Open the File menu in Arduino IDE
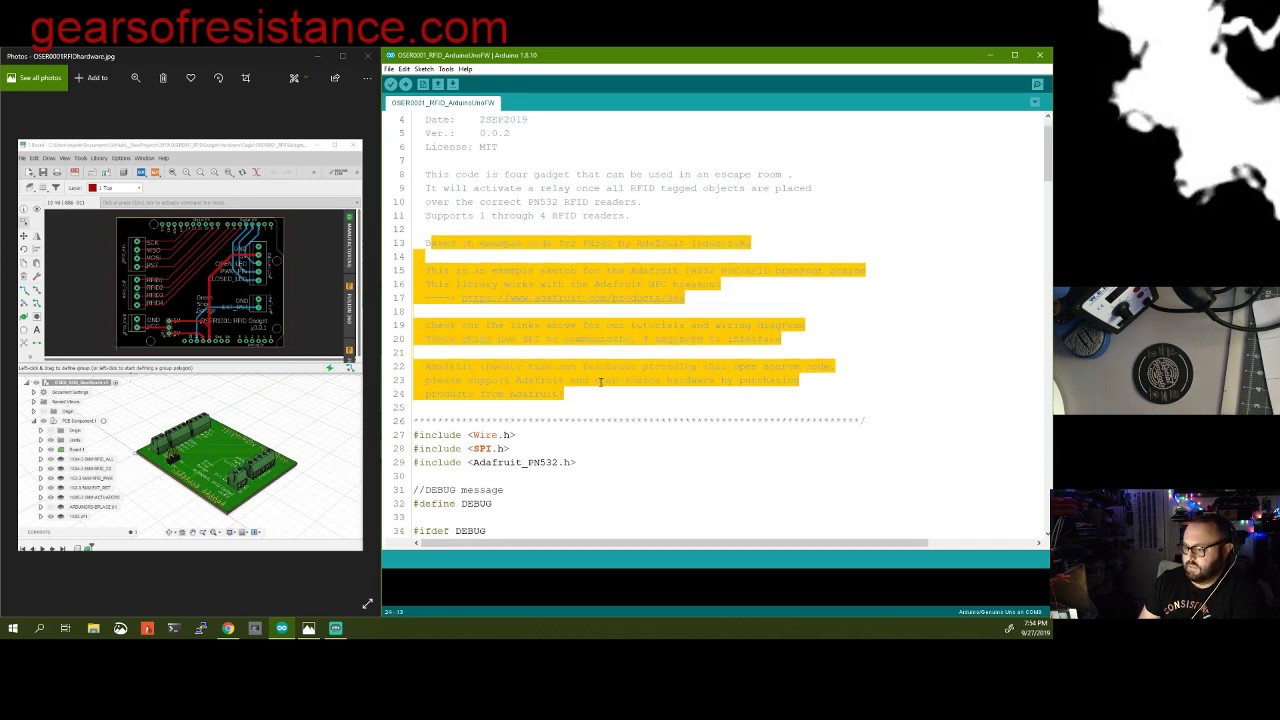Image resolution: width=1280 pixels, height=720 pixels. coord(389,69)
